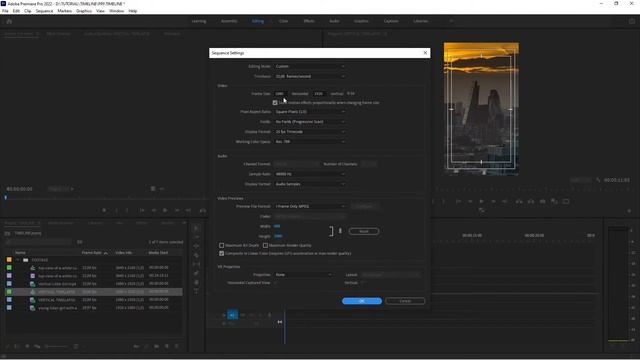The width and height of the screenshot is (640, 360).
Task: Open the video Display Format timecode dropdown
Action: [309, 132]
